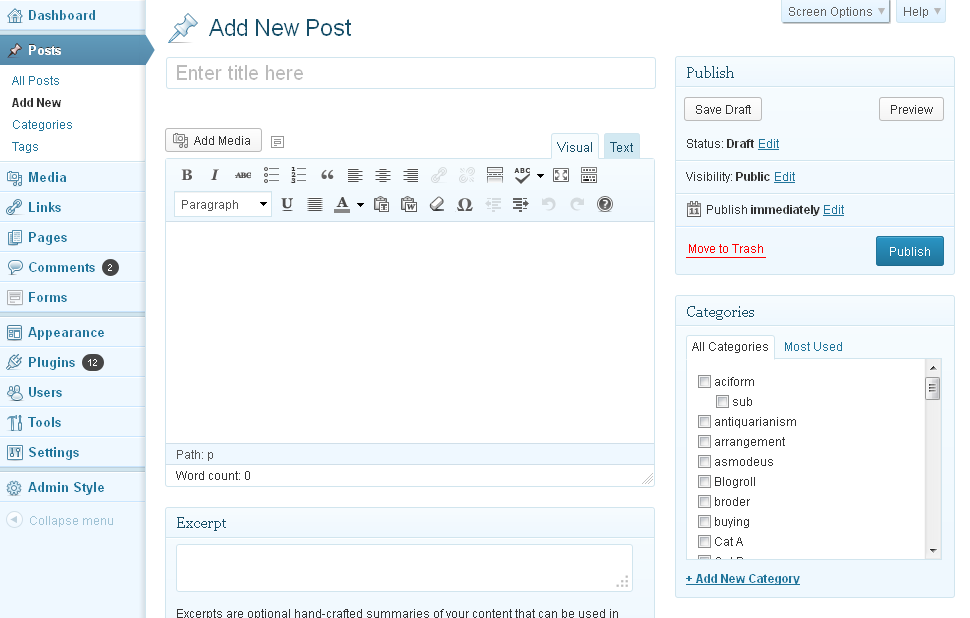970x618 pixels.
Task: Show the Most Used categories tab
Action: pyautogui.click(x=813, y=346)
